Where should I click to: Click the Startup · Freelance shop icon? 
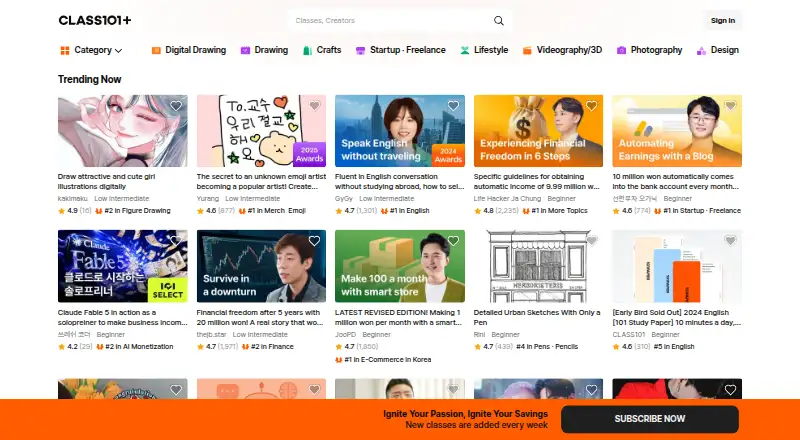coord(360,50)
